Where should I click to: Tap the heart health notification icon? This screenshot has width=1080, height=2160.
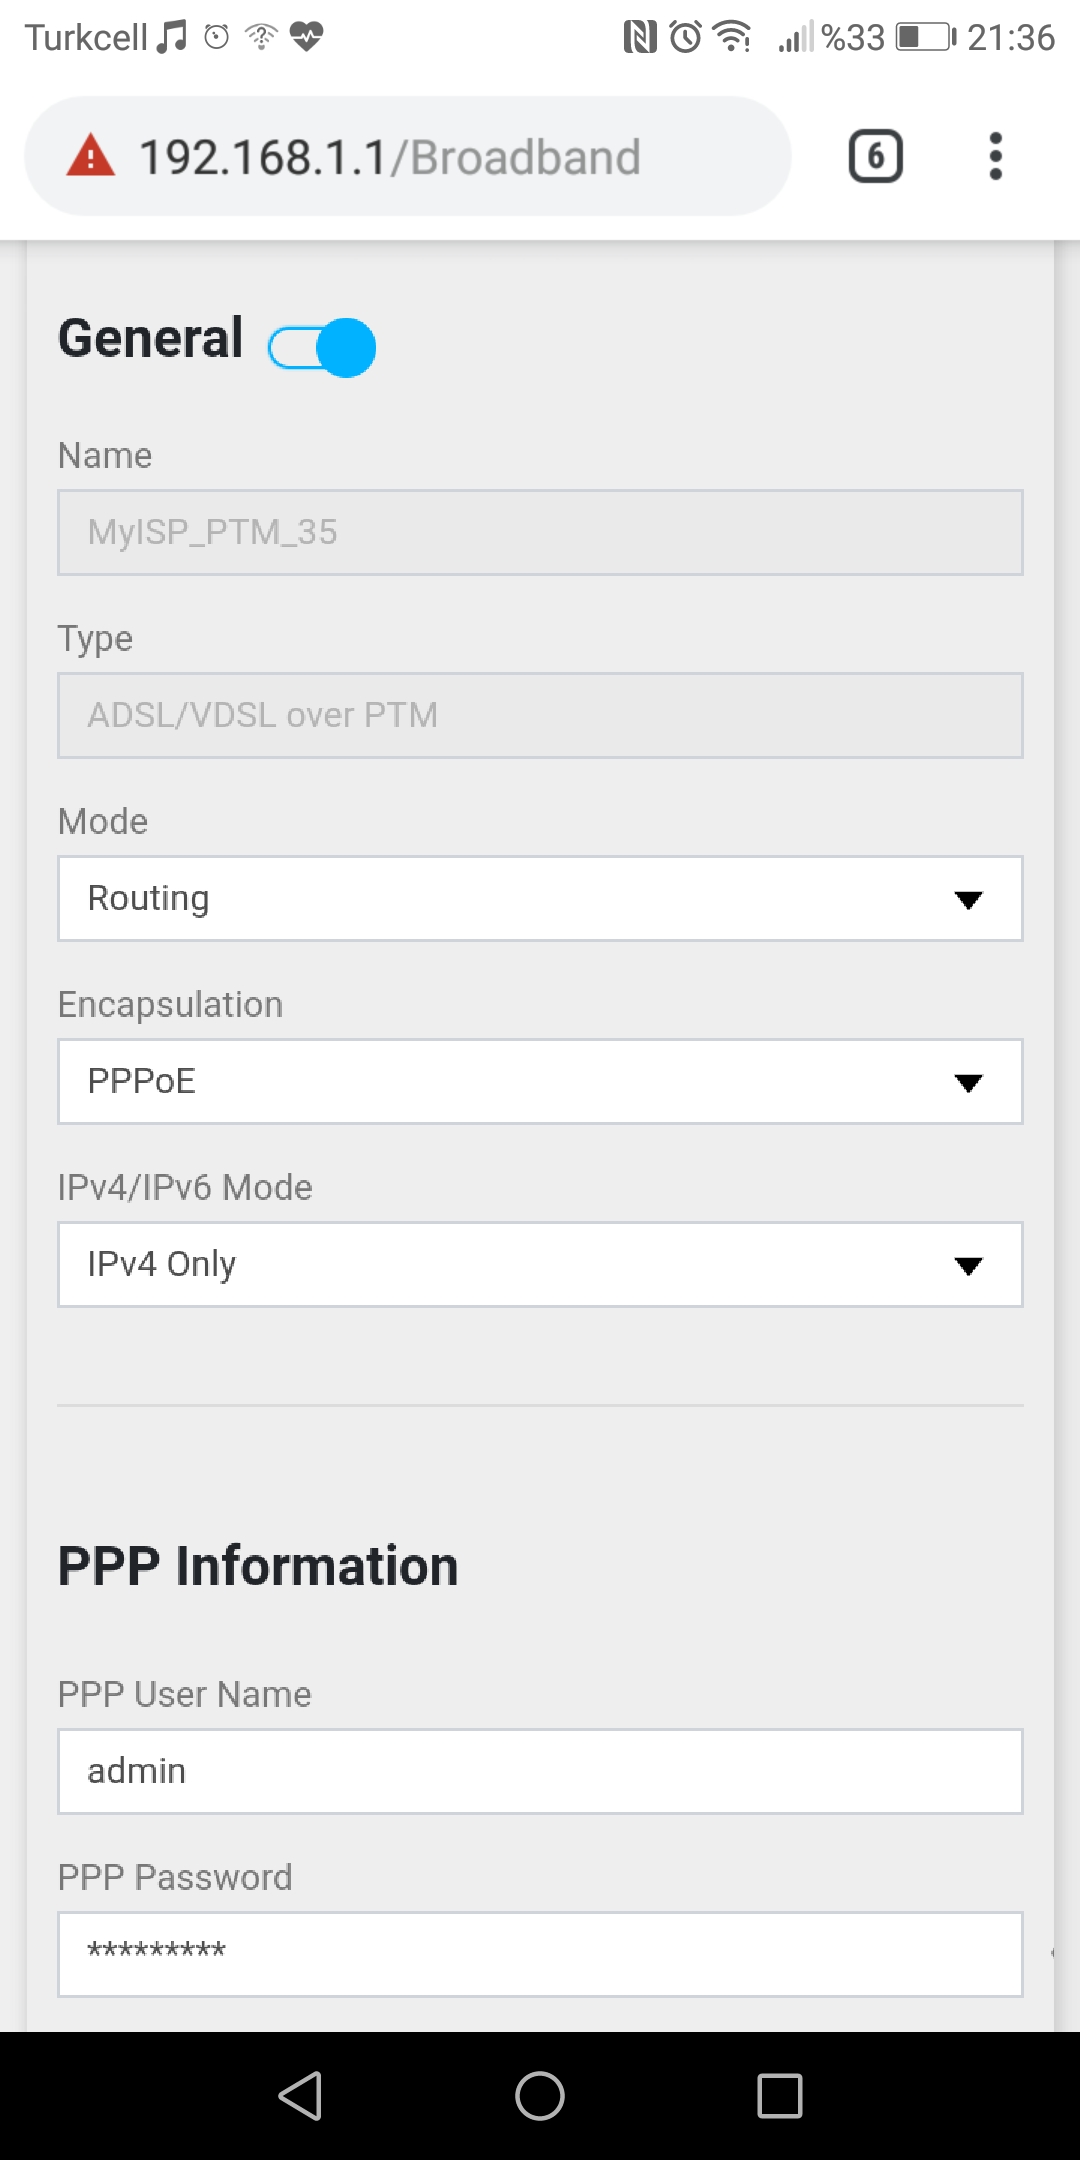coord(306,37)
